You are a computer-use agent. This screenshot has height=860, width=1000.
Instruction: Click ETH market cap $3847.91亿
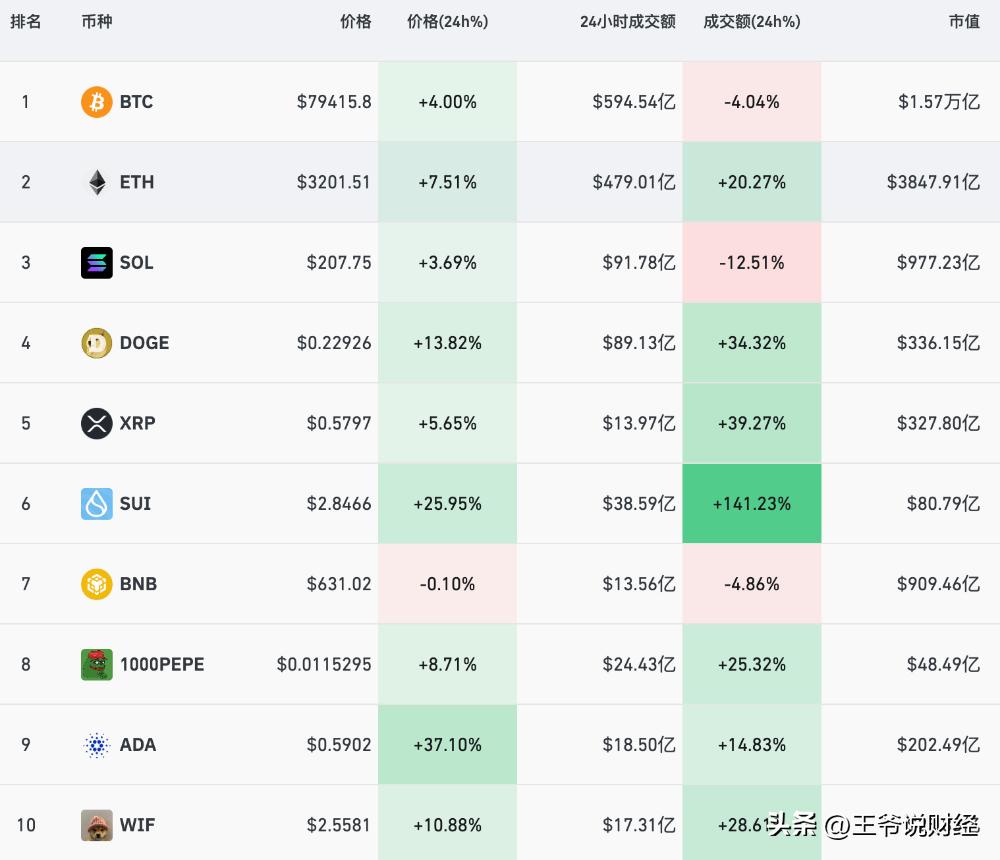[933, 182]
